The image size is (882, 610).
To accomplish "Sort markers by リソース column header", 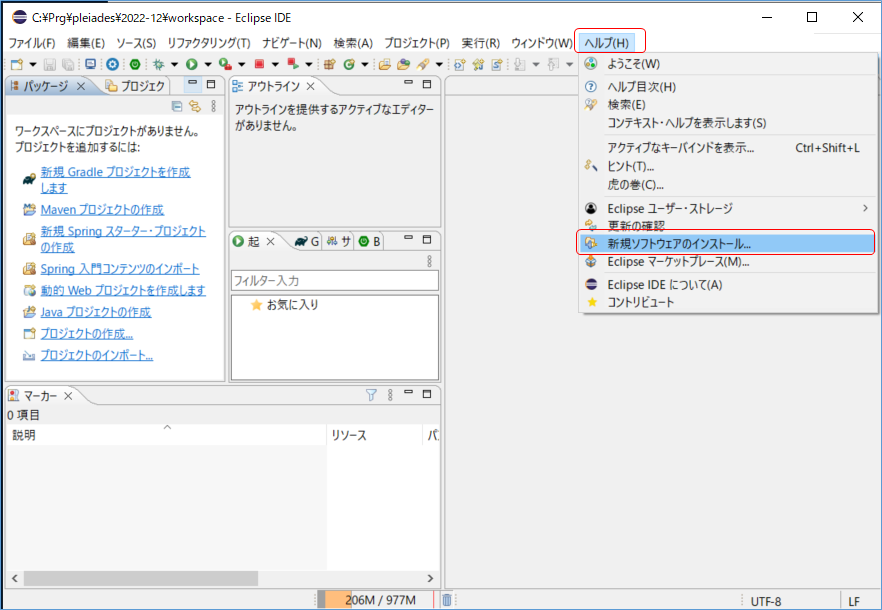I will click(x=374, y=435).
